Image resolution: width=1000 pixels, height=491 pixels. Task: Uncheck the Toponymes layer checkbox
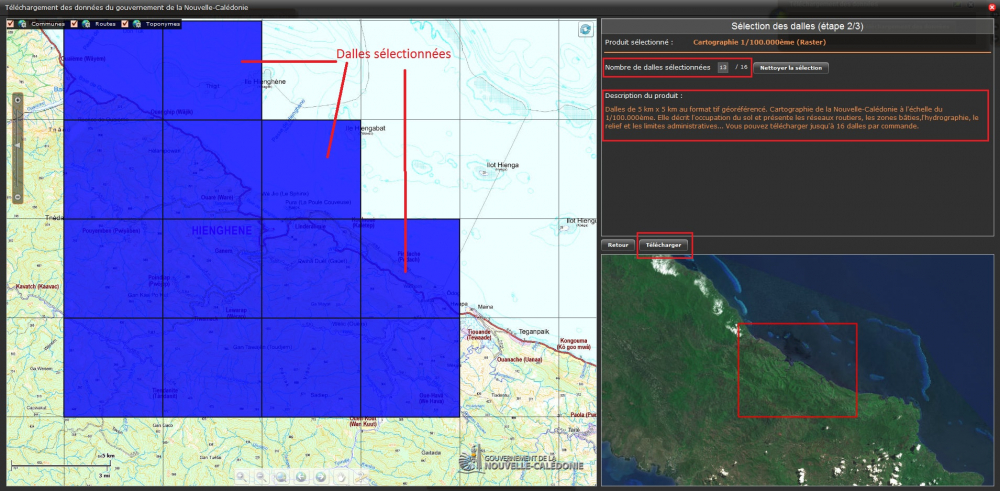point(125,24)
